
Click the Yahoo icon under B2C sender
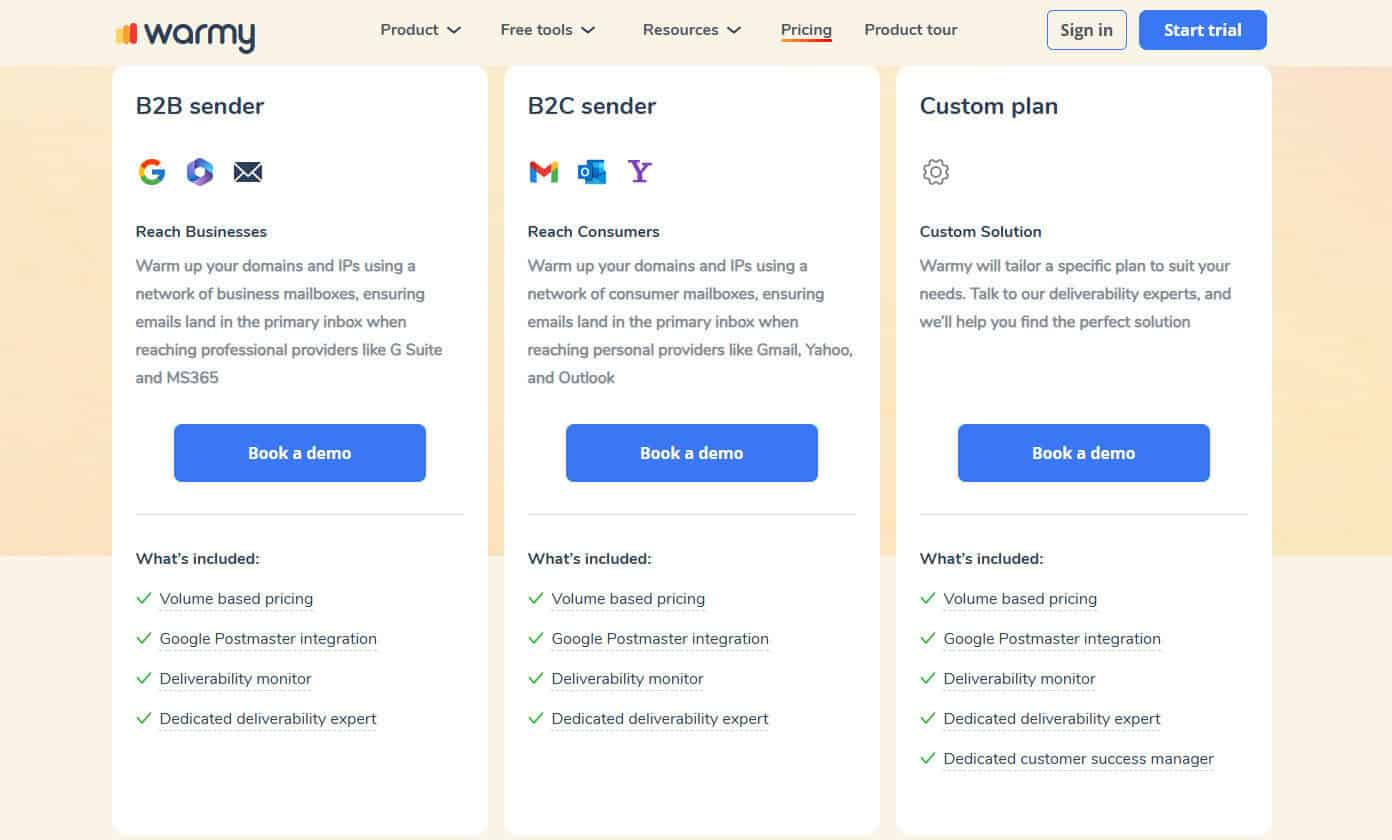pos(640,172)
